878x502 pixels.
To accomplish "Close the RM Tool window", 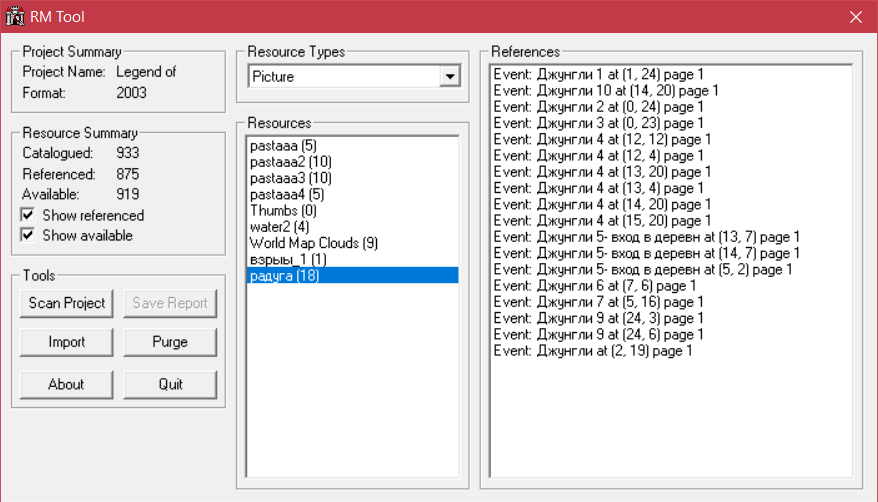I will 855,16.
